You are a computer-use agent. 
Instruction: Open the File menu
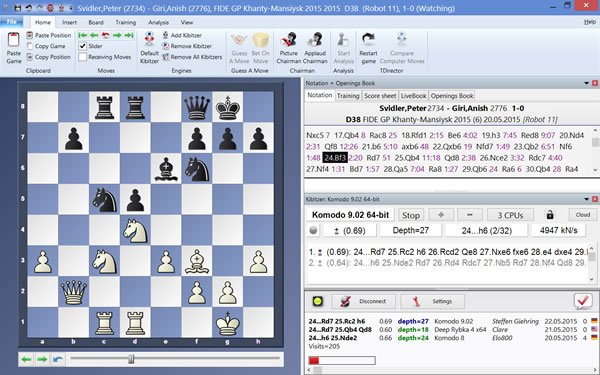point(12,22)
